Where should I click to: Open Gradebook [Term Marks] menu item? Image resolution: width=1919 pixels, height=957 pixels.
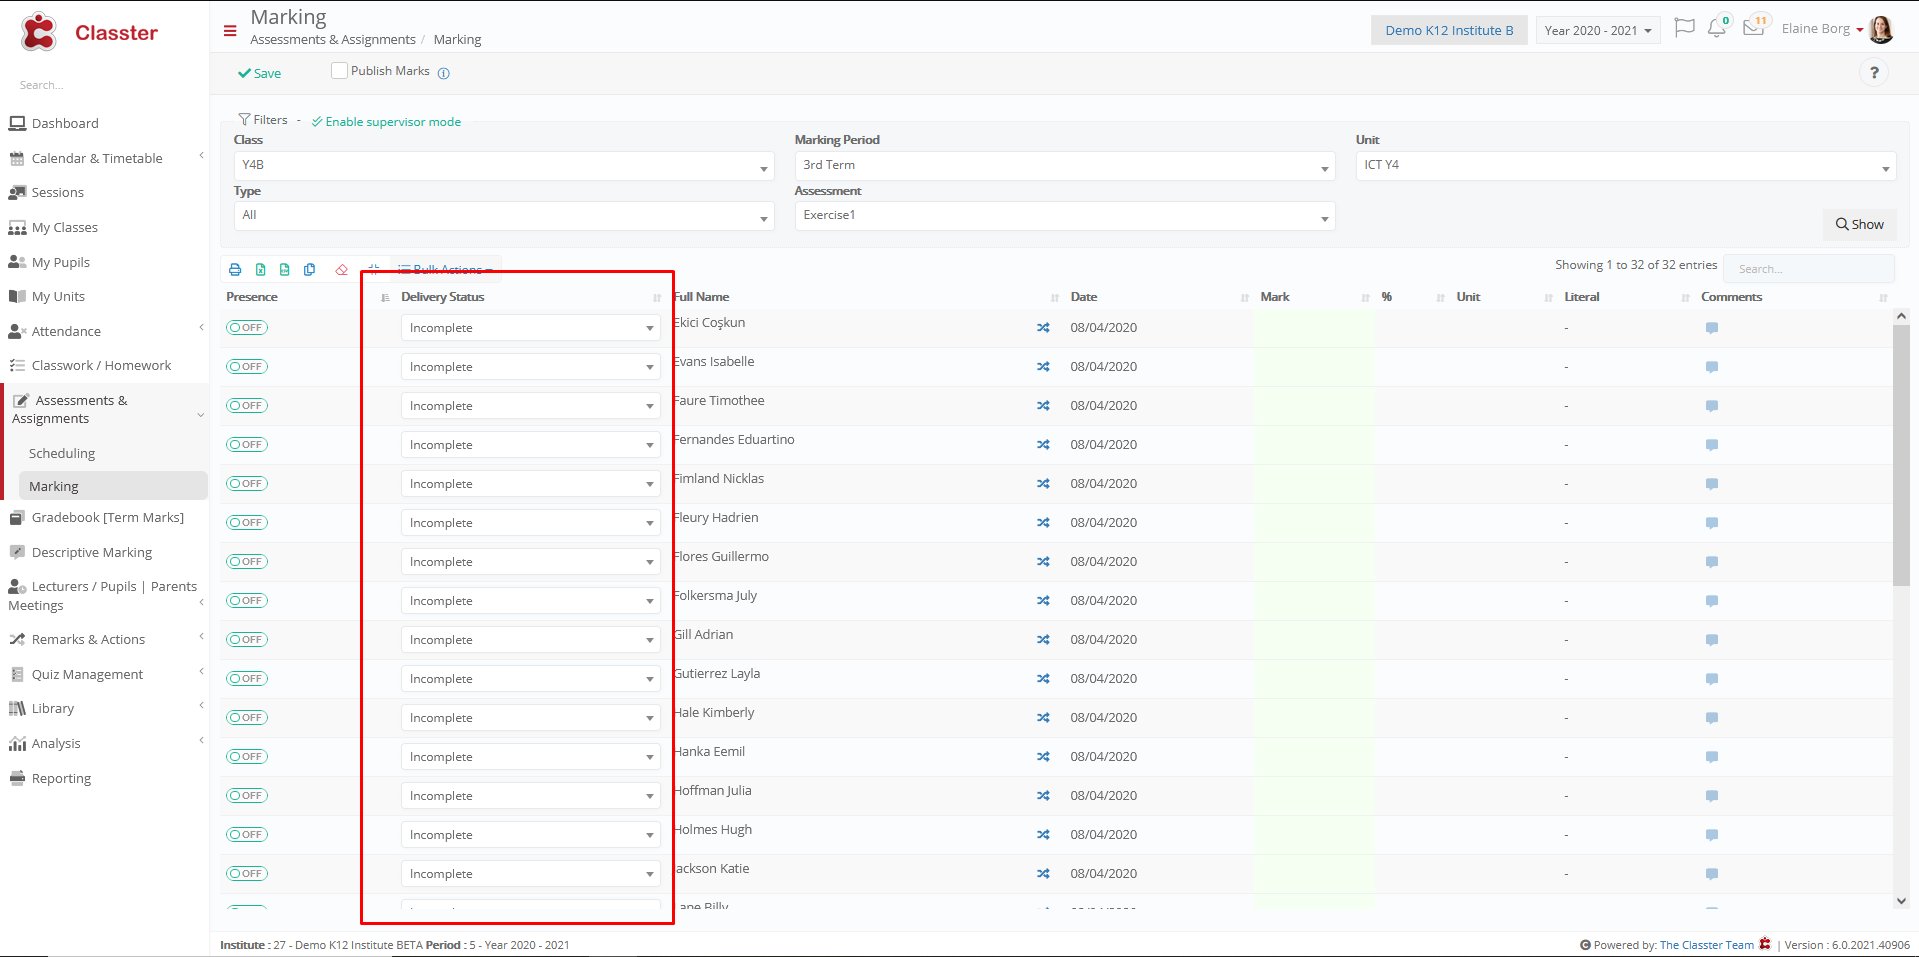pyautogui.click(x=108, y=518)
